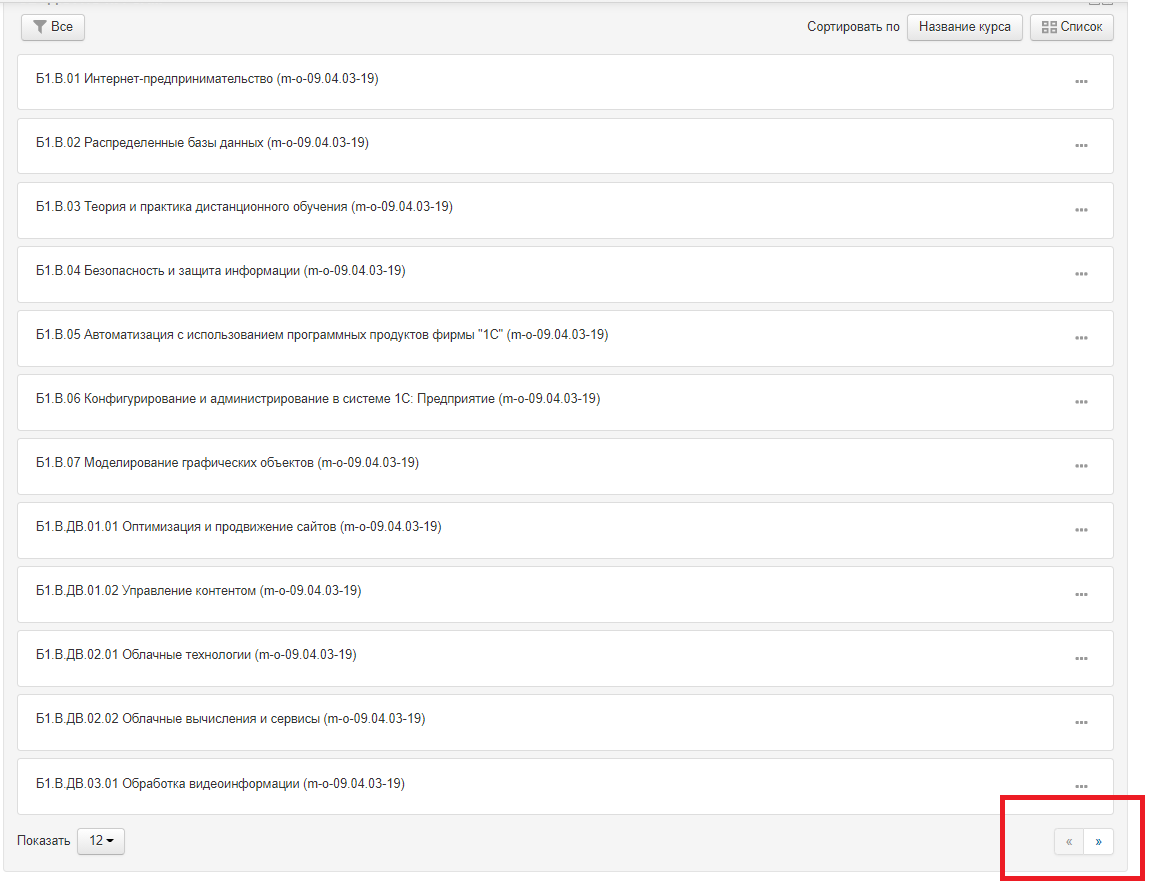Open actions menu for Облачные вычисления и сервисы
The height and width of the screenshot is (885, 1152).
pyautogui.click(x=1081, y=722)
